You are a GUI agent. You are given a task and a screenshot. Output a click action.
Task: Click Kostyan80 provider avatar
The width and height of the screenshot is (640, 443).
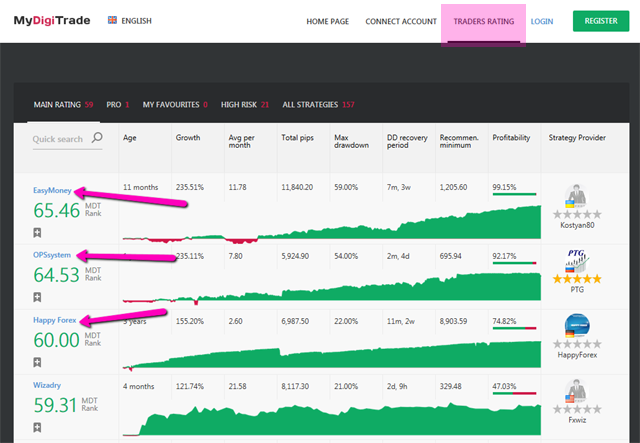point(576,196)
